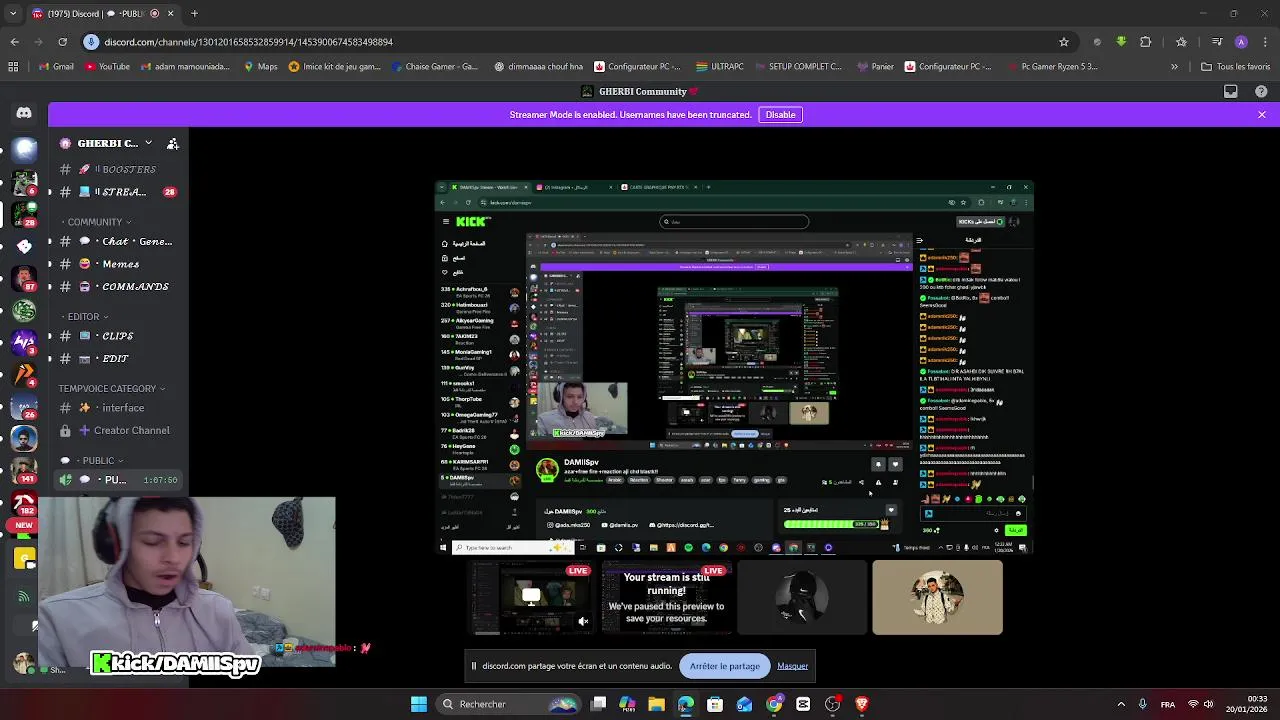Viewport: 1280px width, 720px height.
Task: Bookmark this page with the star icon
Action: click(x=1064, y=42)
